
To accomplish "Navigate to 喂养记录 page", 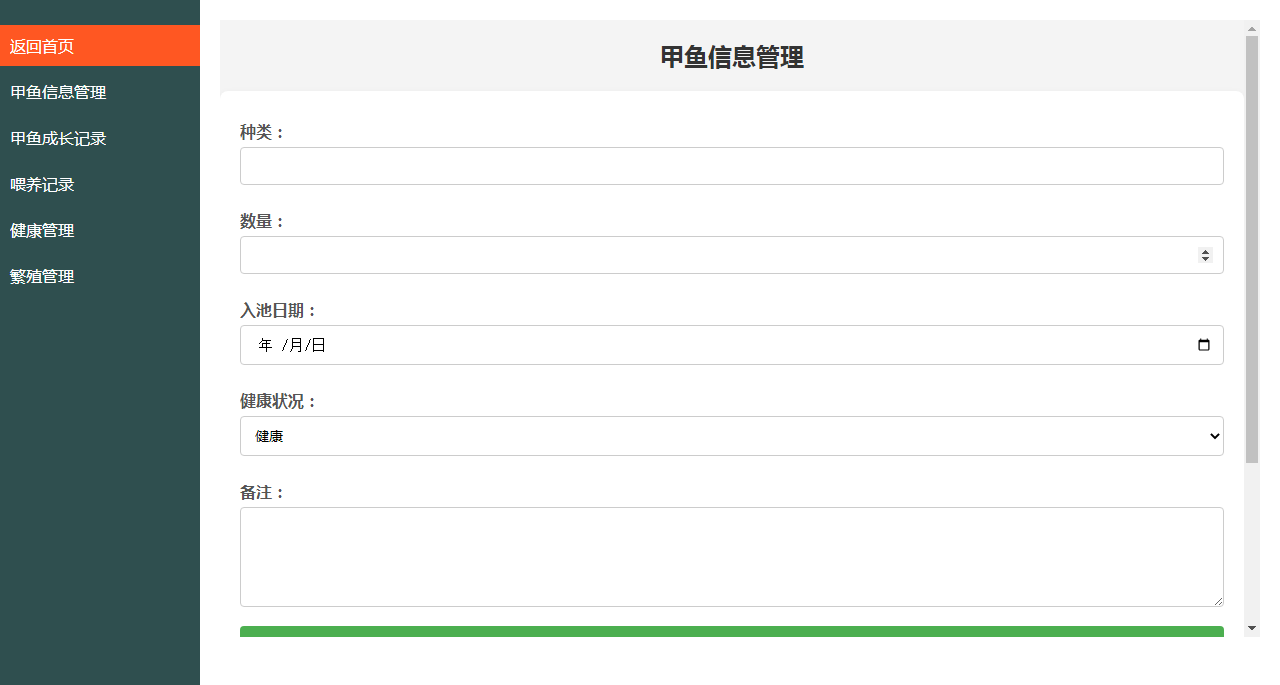I will 100,184.
